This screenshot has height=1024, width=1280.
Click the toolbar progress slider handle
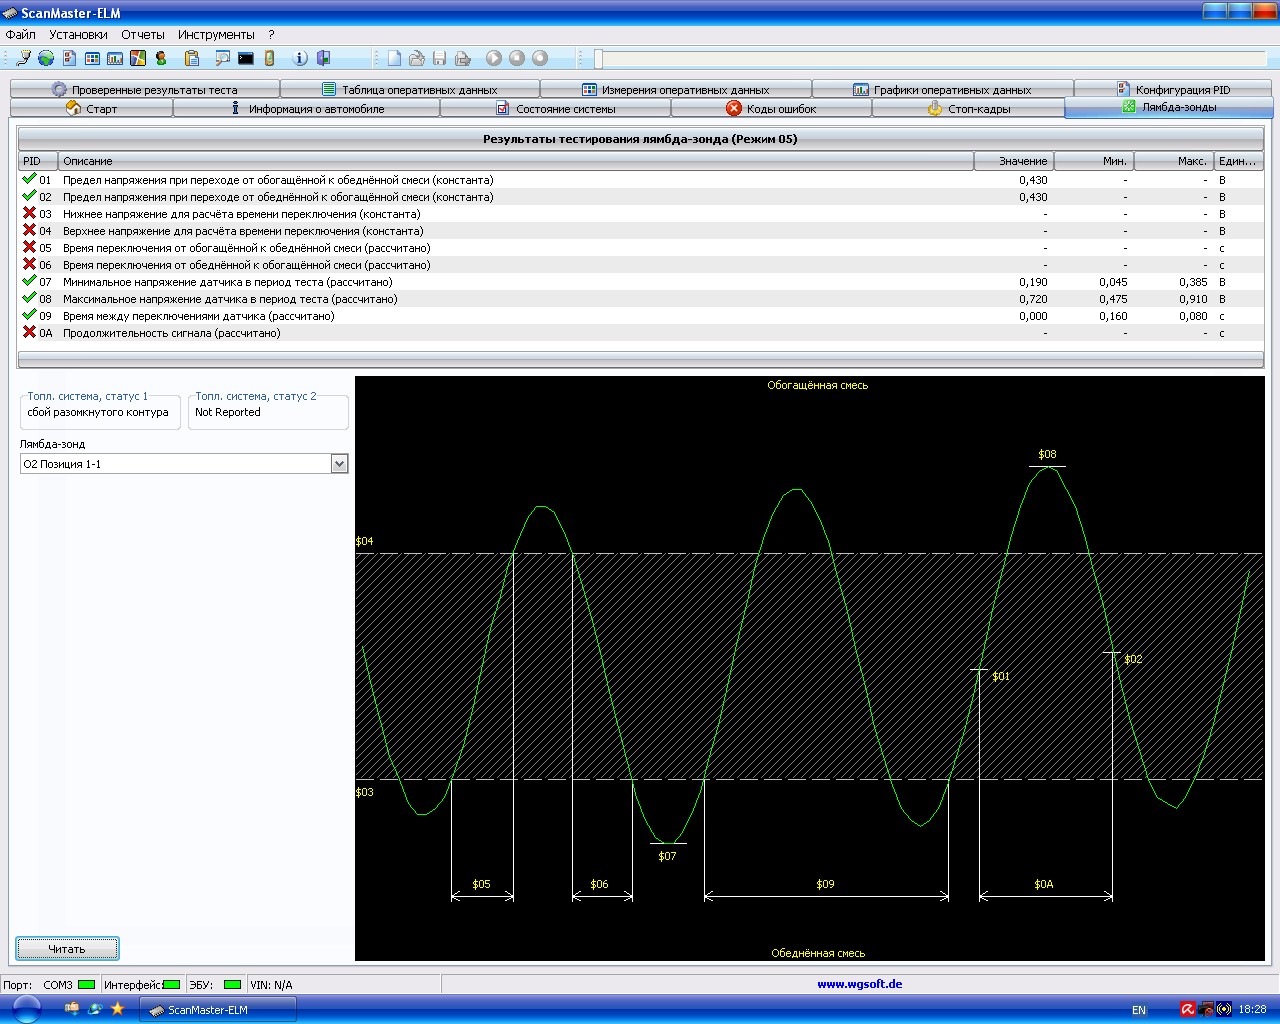pyautogui.click(x=598, y=59)
